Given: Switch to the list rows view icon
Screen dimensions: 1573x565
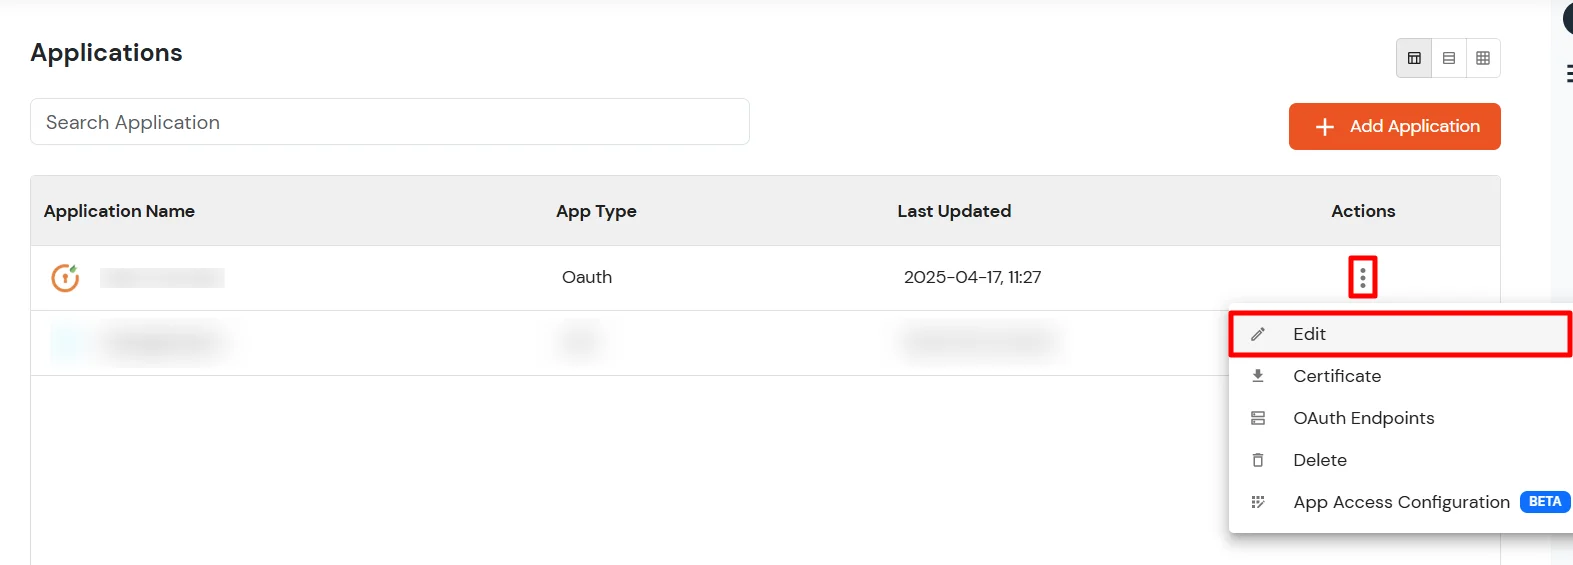Looking at the screenshot, I should tap(1448, 58).
